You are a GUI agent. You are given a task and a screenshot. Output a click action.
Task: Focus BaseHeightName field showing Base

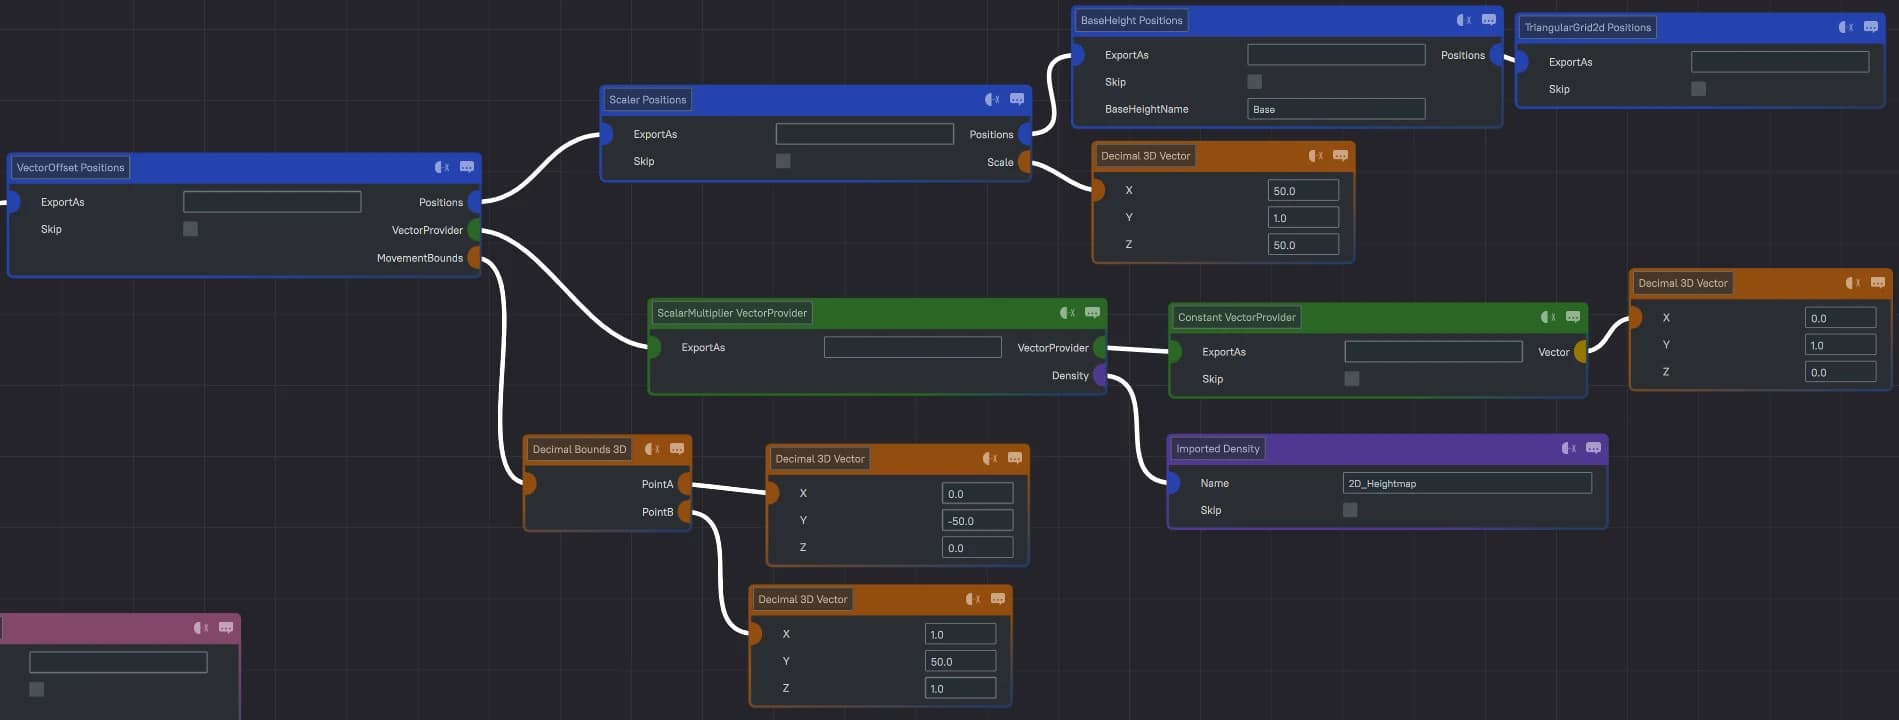1336,109
